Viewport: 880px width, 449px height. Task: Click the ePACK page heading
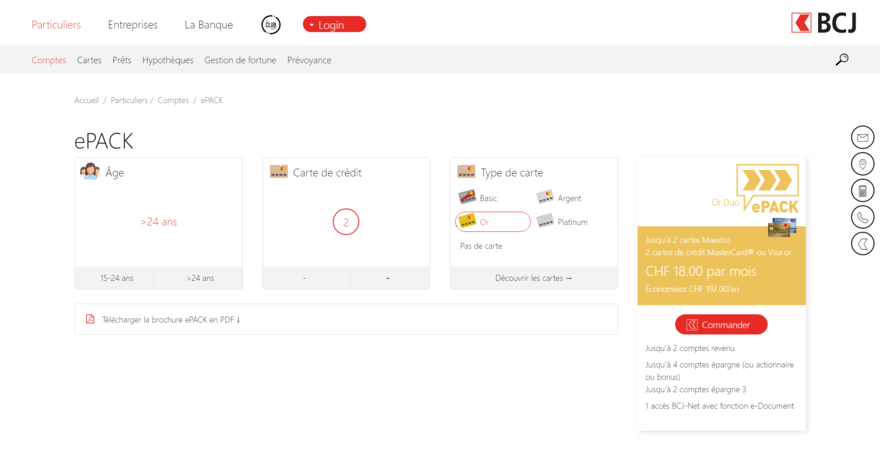click(x=104, y=141)
